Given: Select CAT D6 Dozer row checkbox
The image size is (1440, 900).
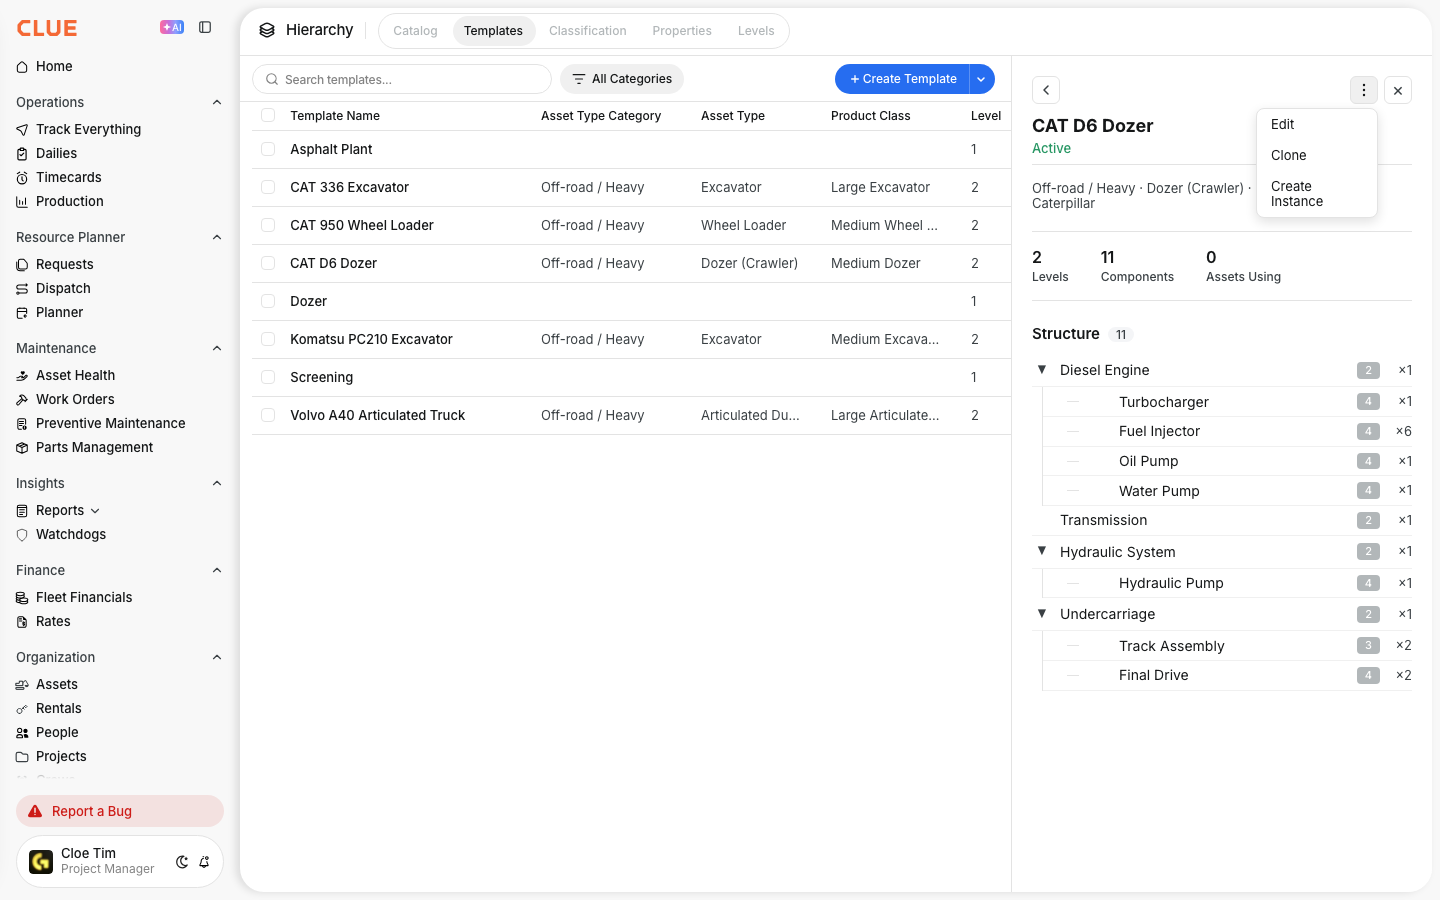Looking at the screenshot, I should click(x=268, y=263).
